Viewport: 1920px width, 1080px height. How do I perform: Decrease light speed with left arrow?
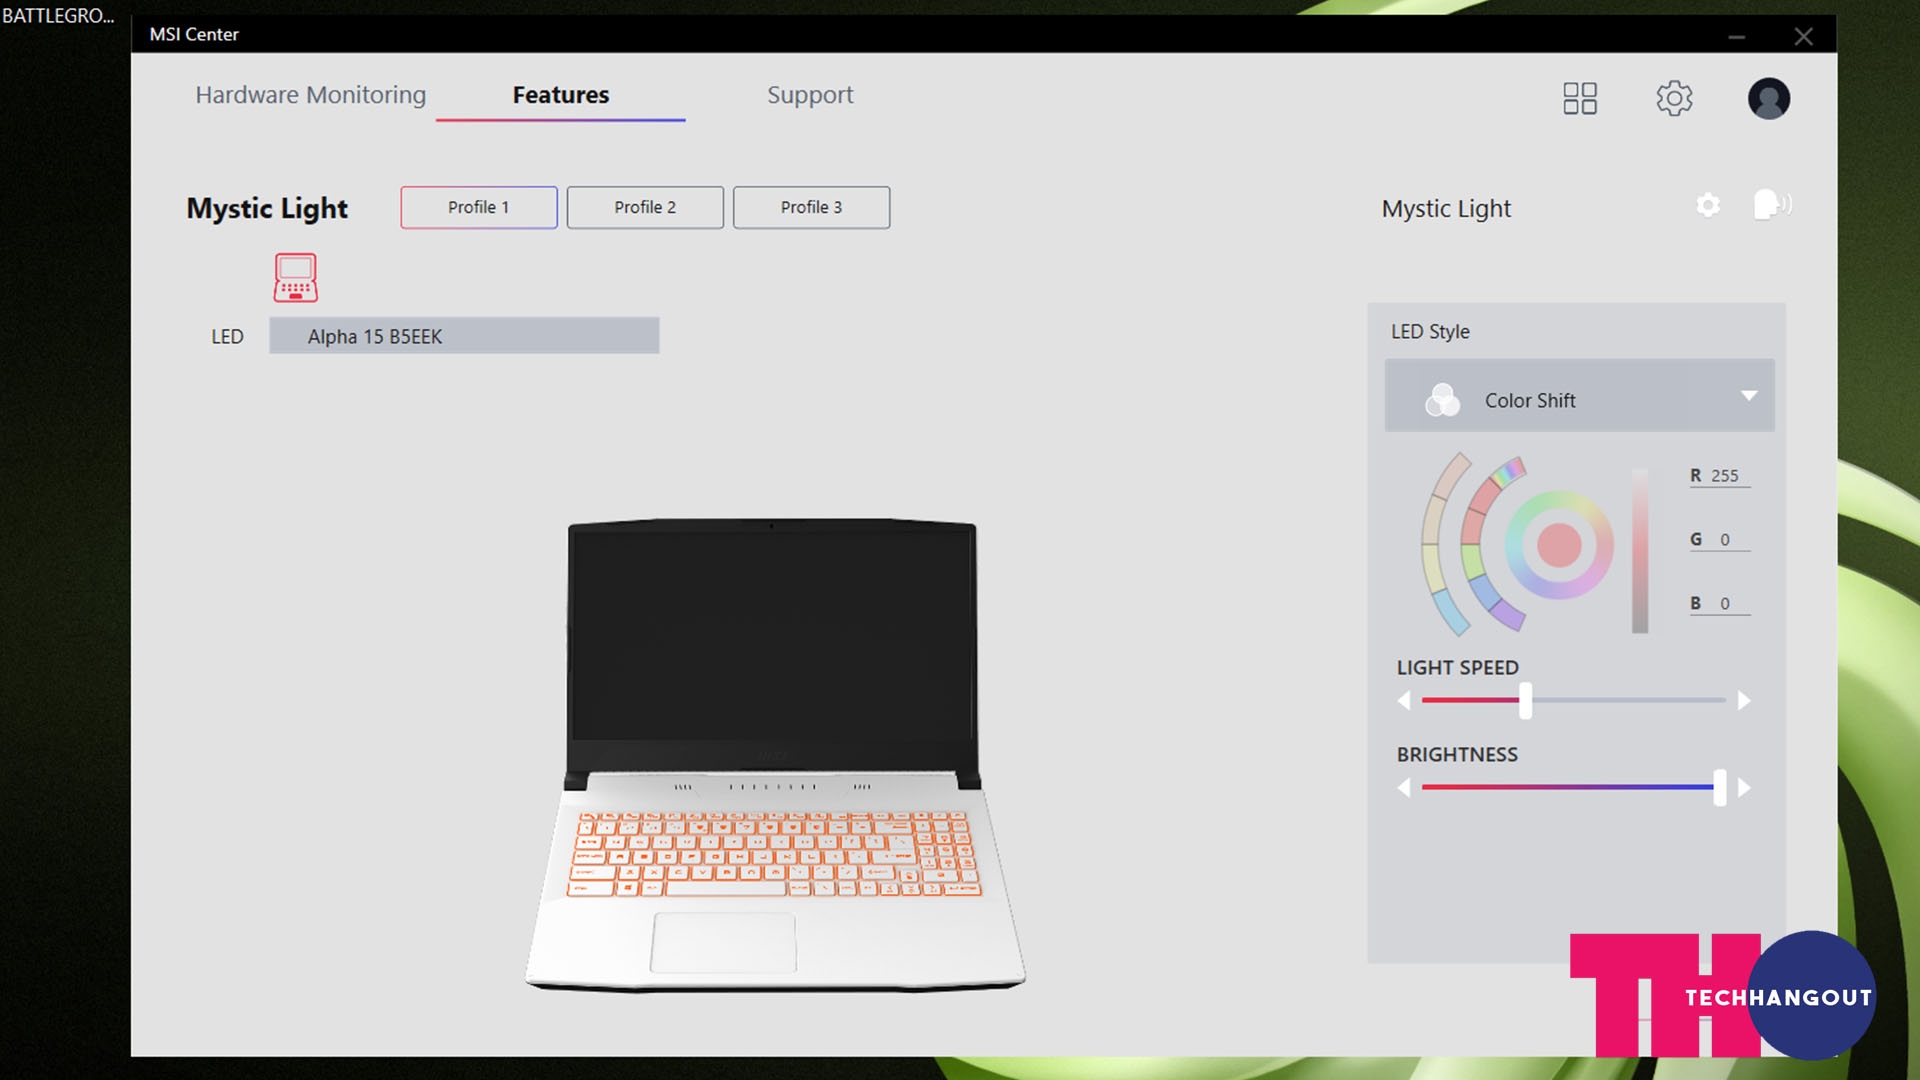(1404, 701)
